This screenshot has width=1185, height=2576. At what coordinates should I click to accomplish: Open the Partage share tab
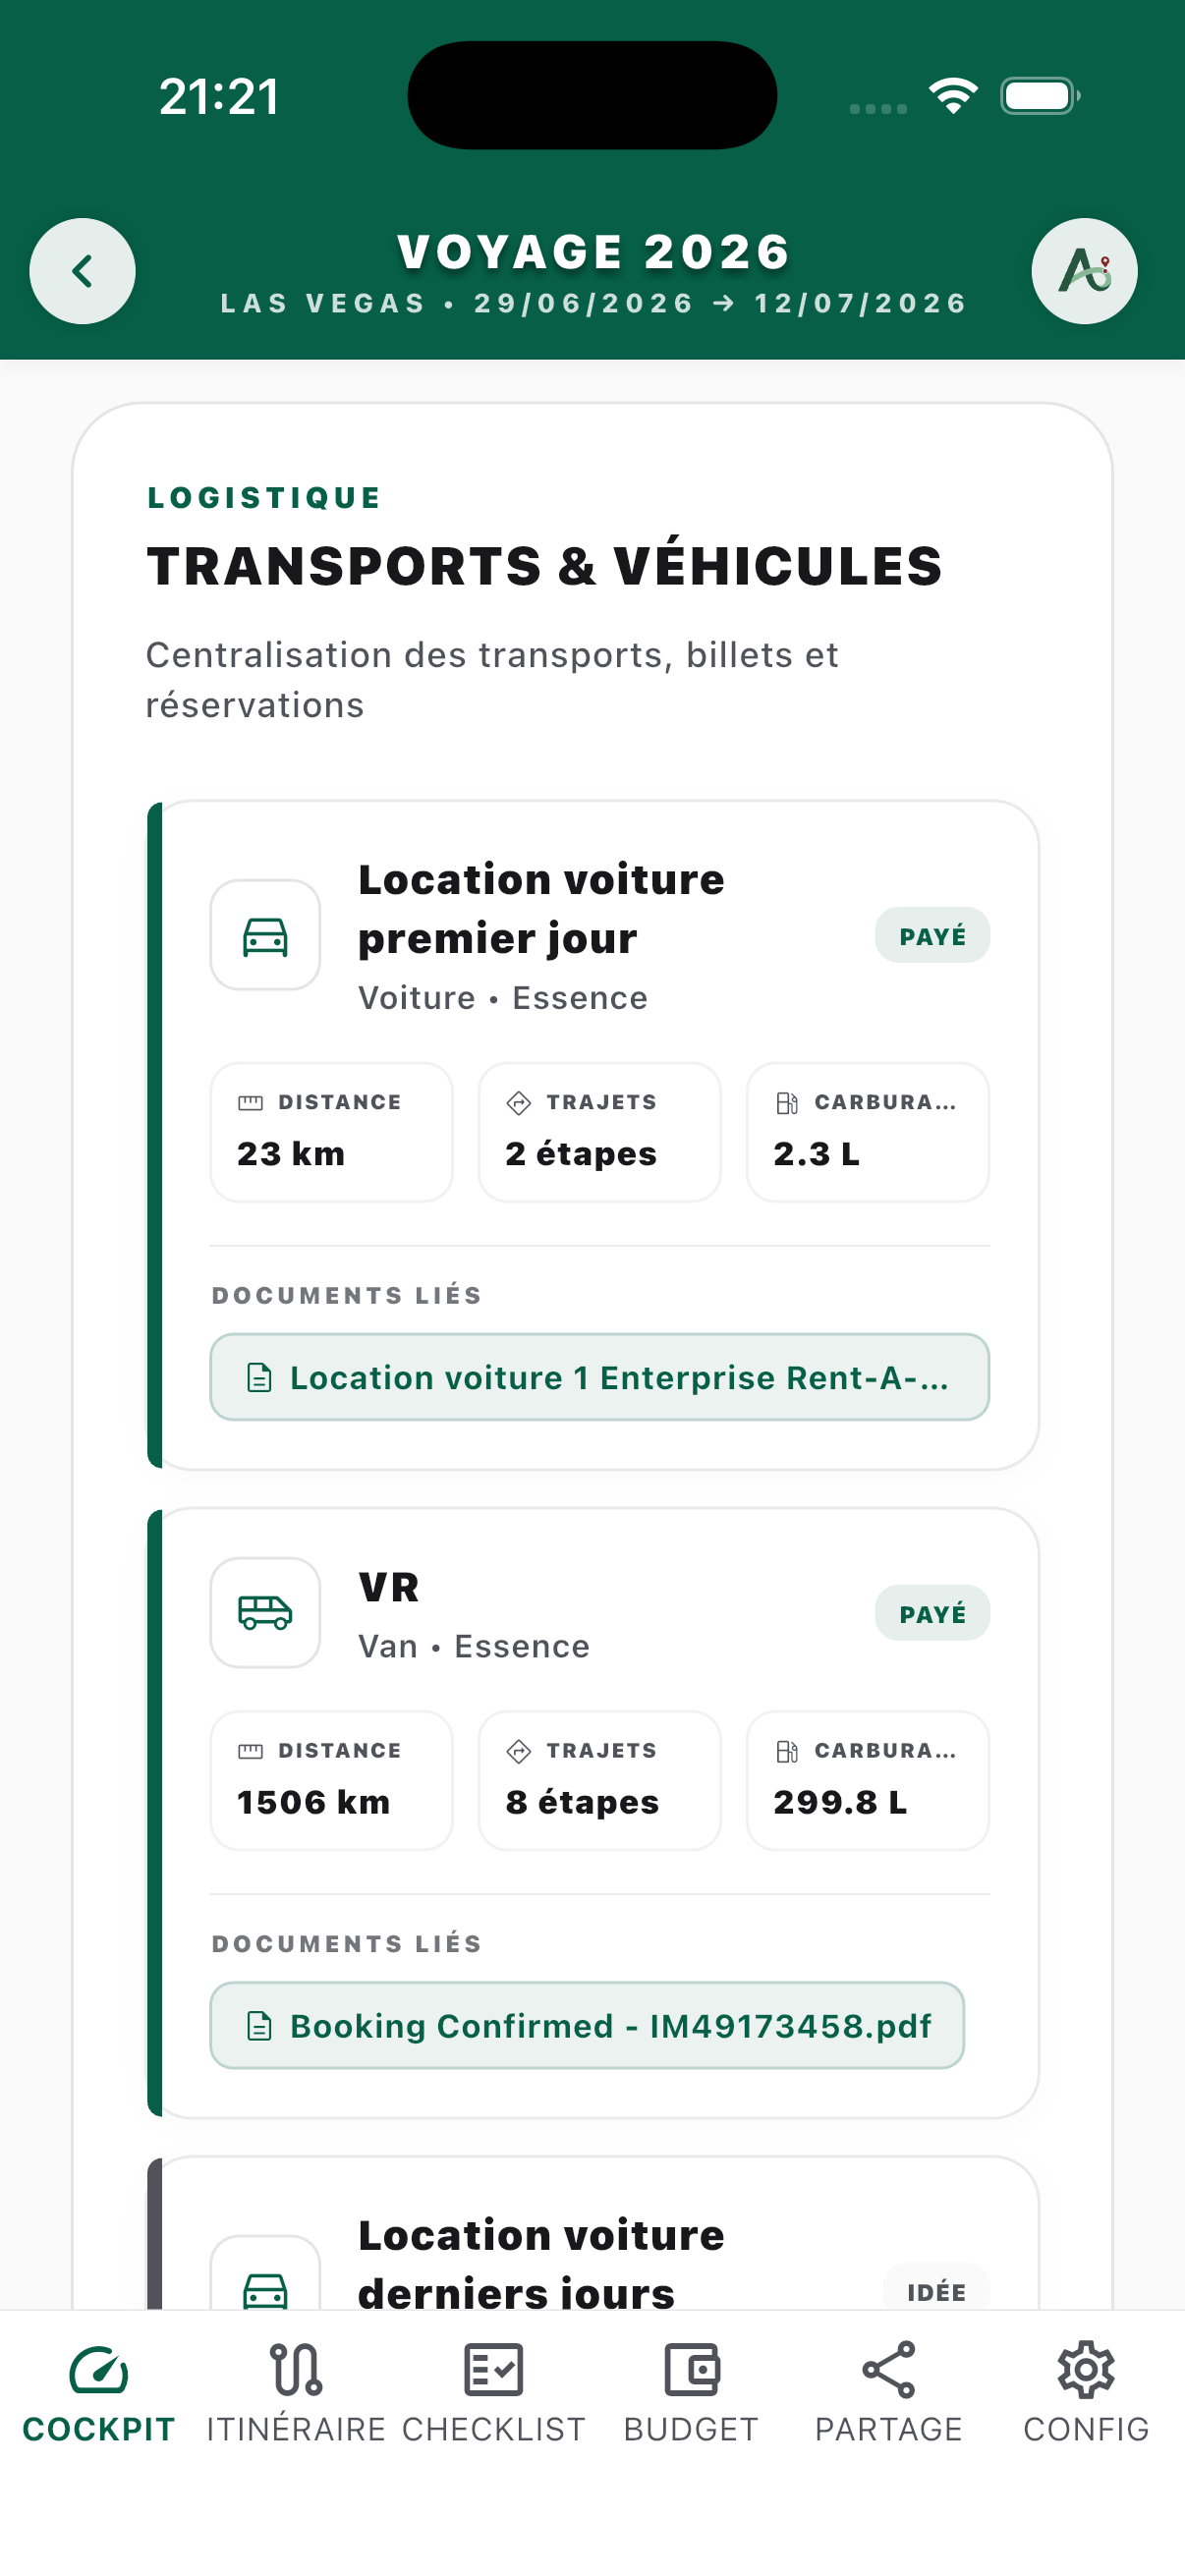(888, 2394)
